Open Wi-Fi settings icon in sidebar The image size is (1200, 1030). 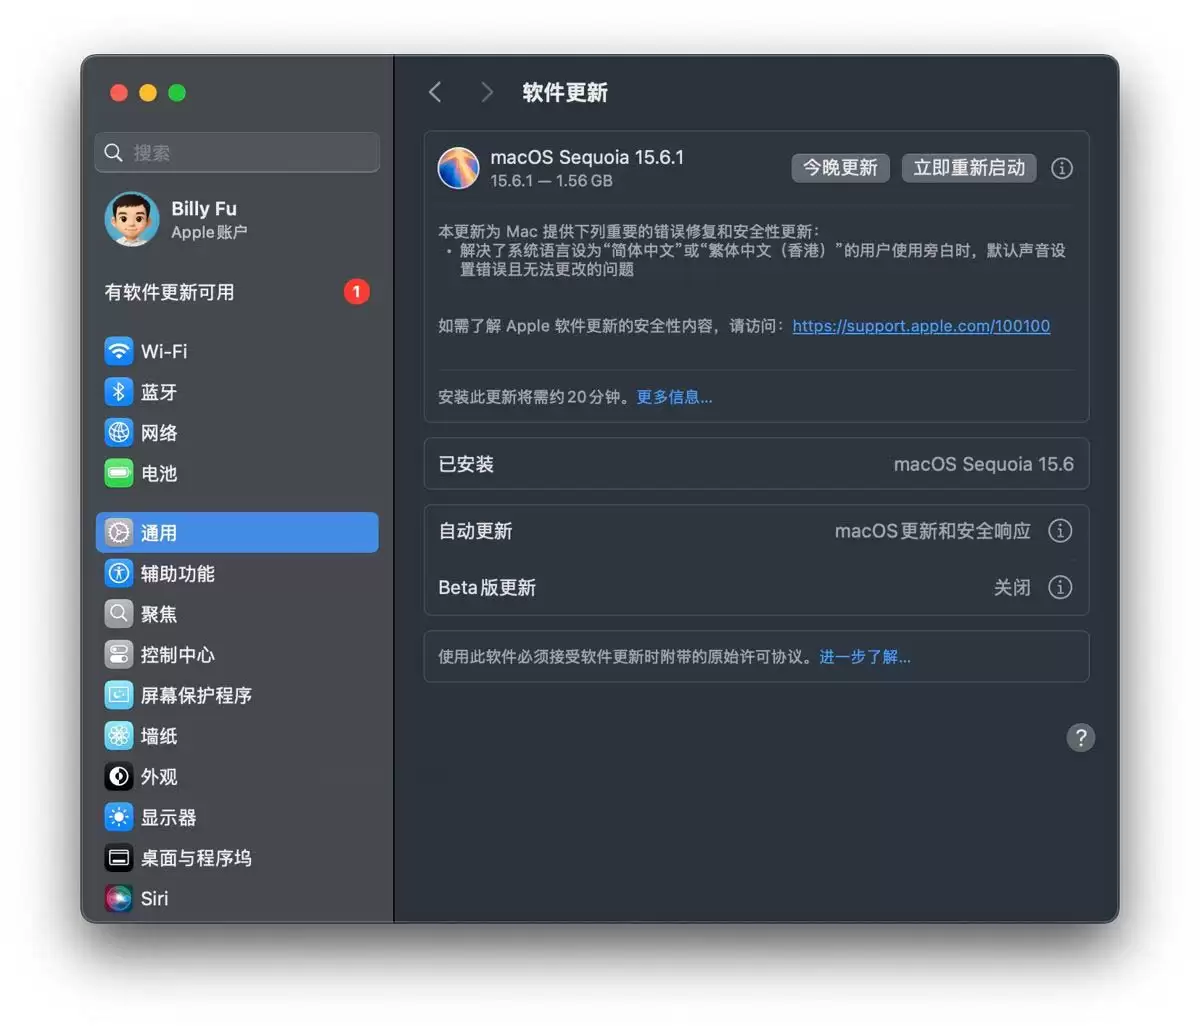[119, 351]
